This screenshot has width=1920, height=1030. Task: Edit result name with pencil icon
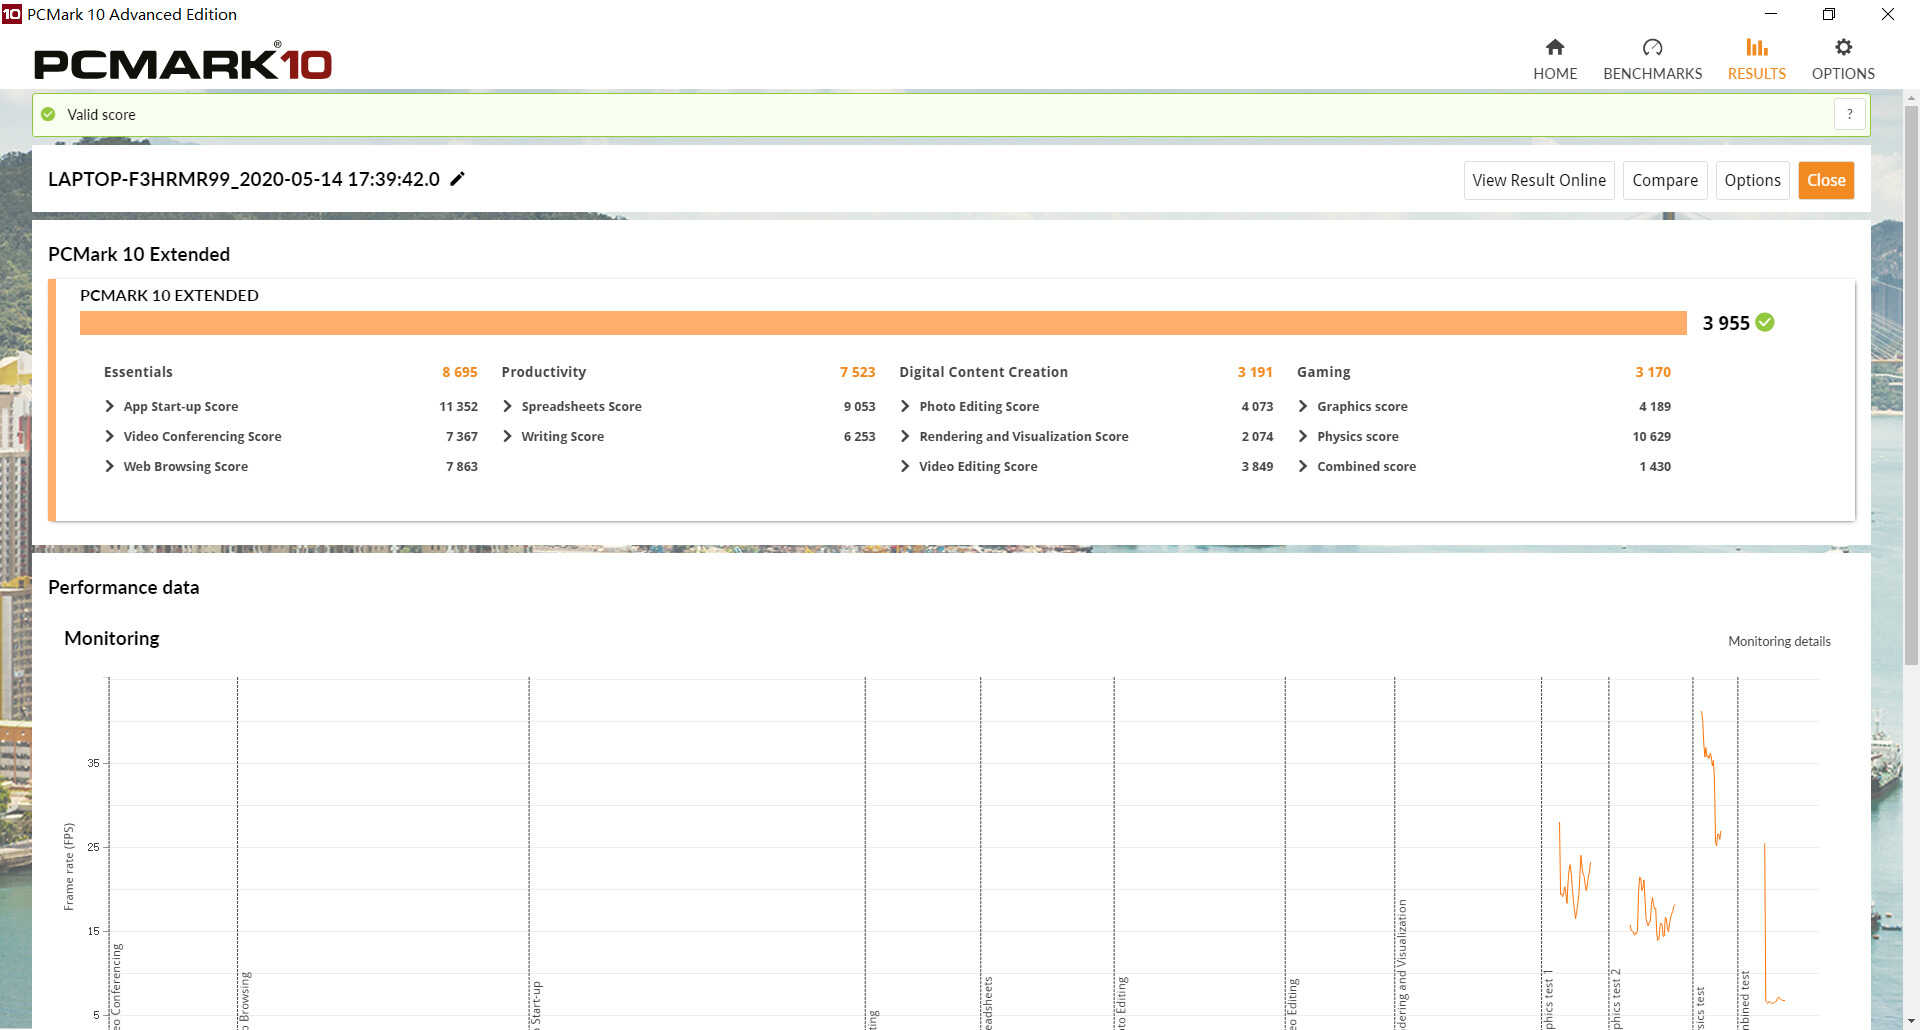pyautogui.click(x=457, y=179)
